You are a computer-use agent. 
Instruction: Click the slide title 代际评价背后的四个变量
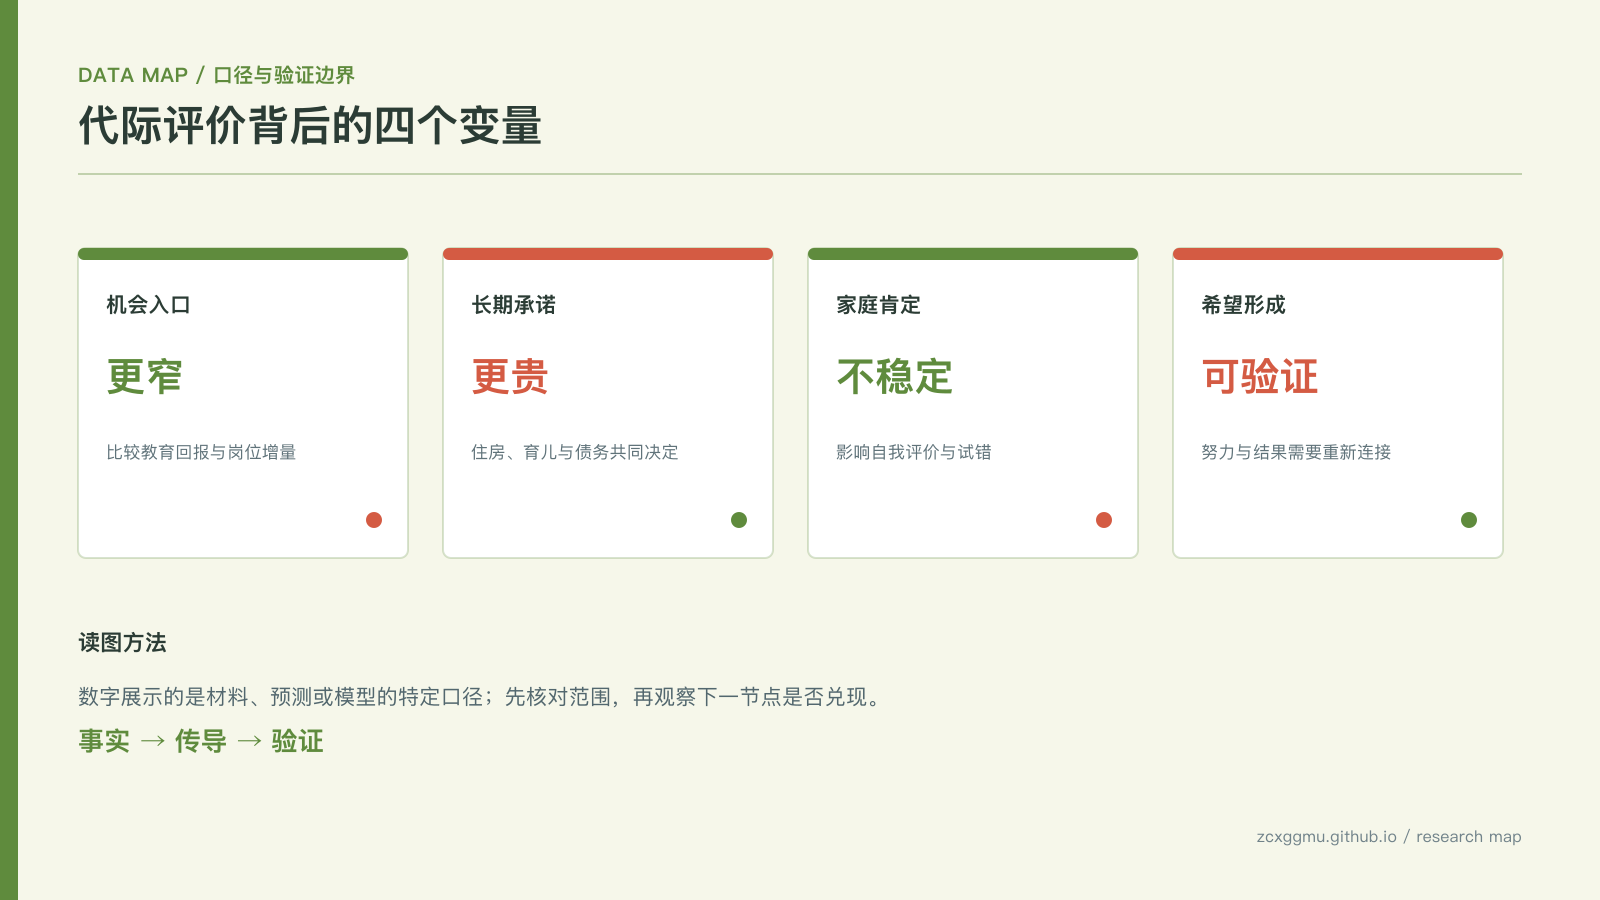[310, 126]
